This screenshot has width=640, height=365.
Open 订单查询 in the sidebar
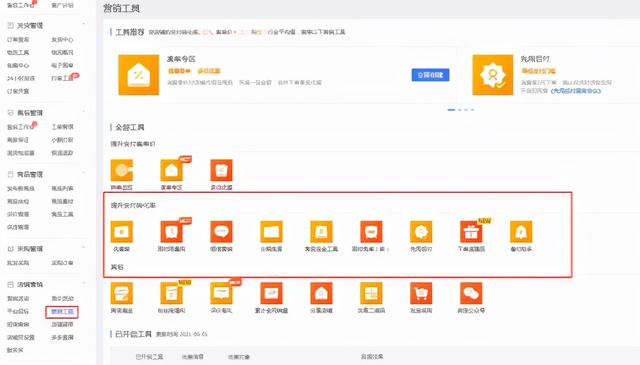(18, 40)
